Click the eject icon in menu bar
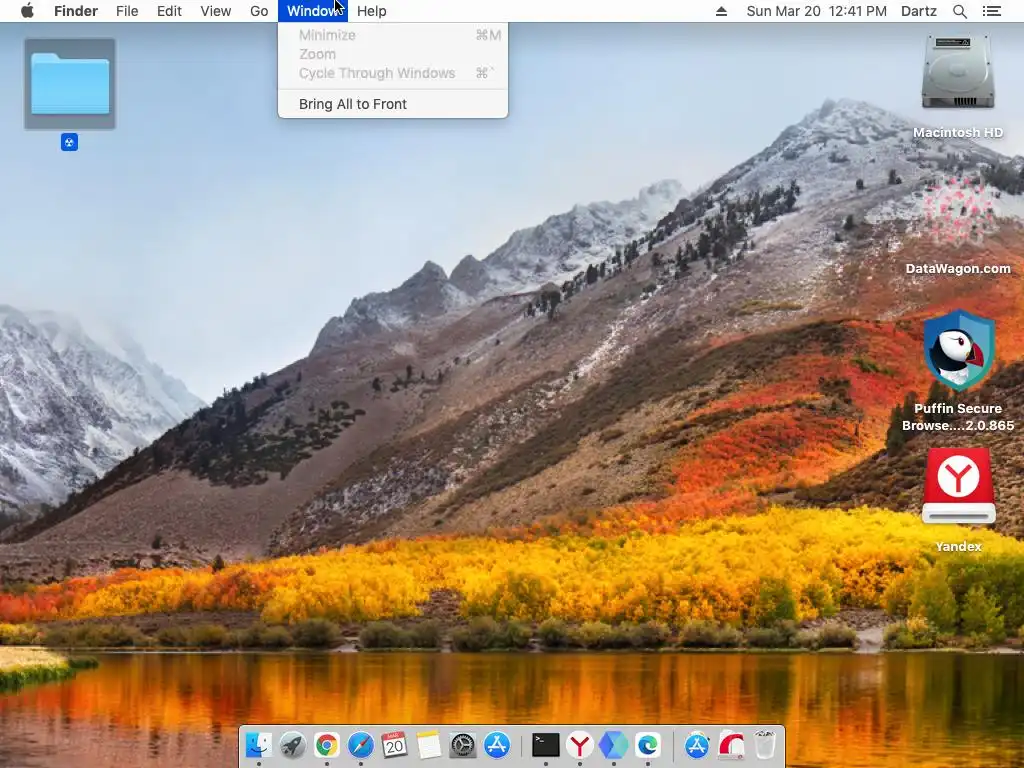 (x=721, y=11)
